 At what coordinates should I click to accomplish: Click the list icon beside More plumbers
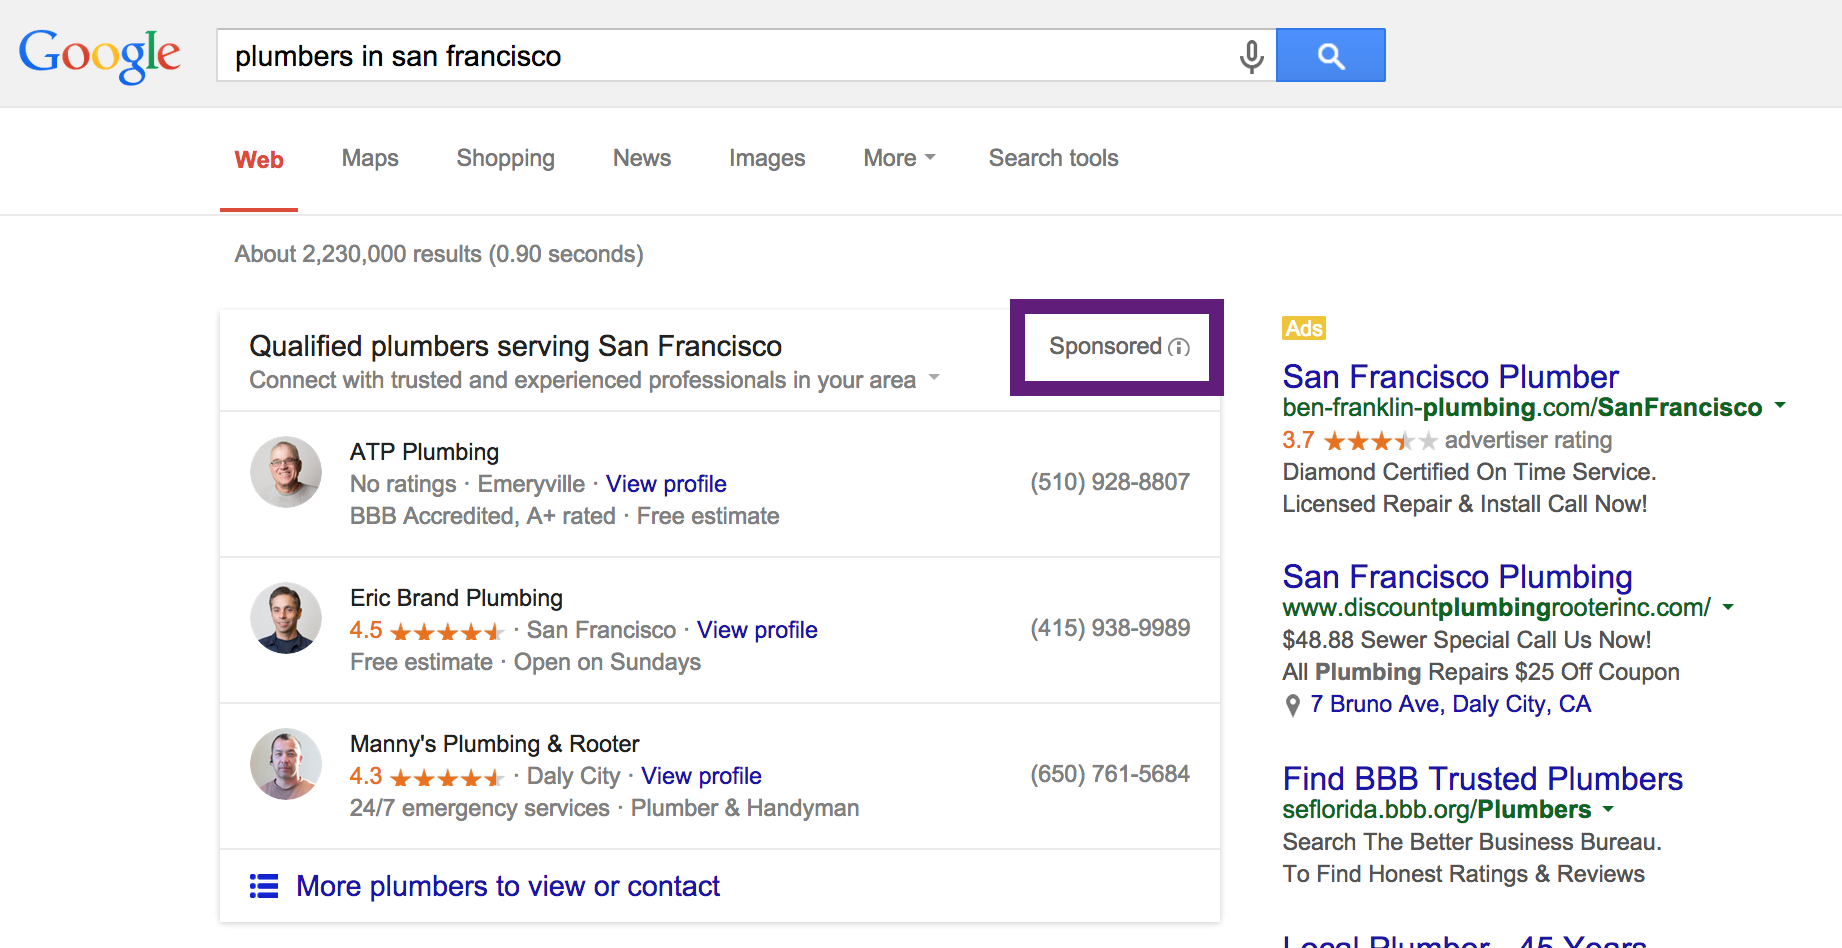click(x=264, y=886)
